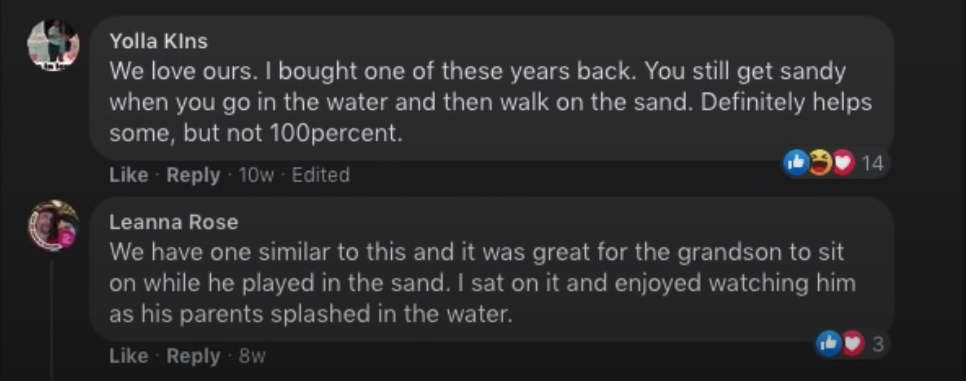Like Leanna Rose's comment
Image resolution: width=966 pixels, height=381 pixels.
129,356
